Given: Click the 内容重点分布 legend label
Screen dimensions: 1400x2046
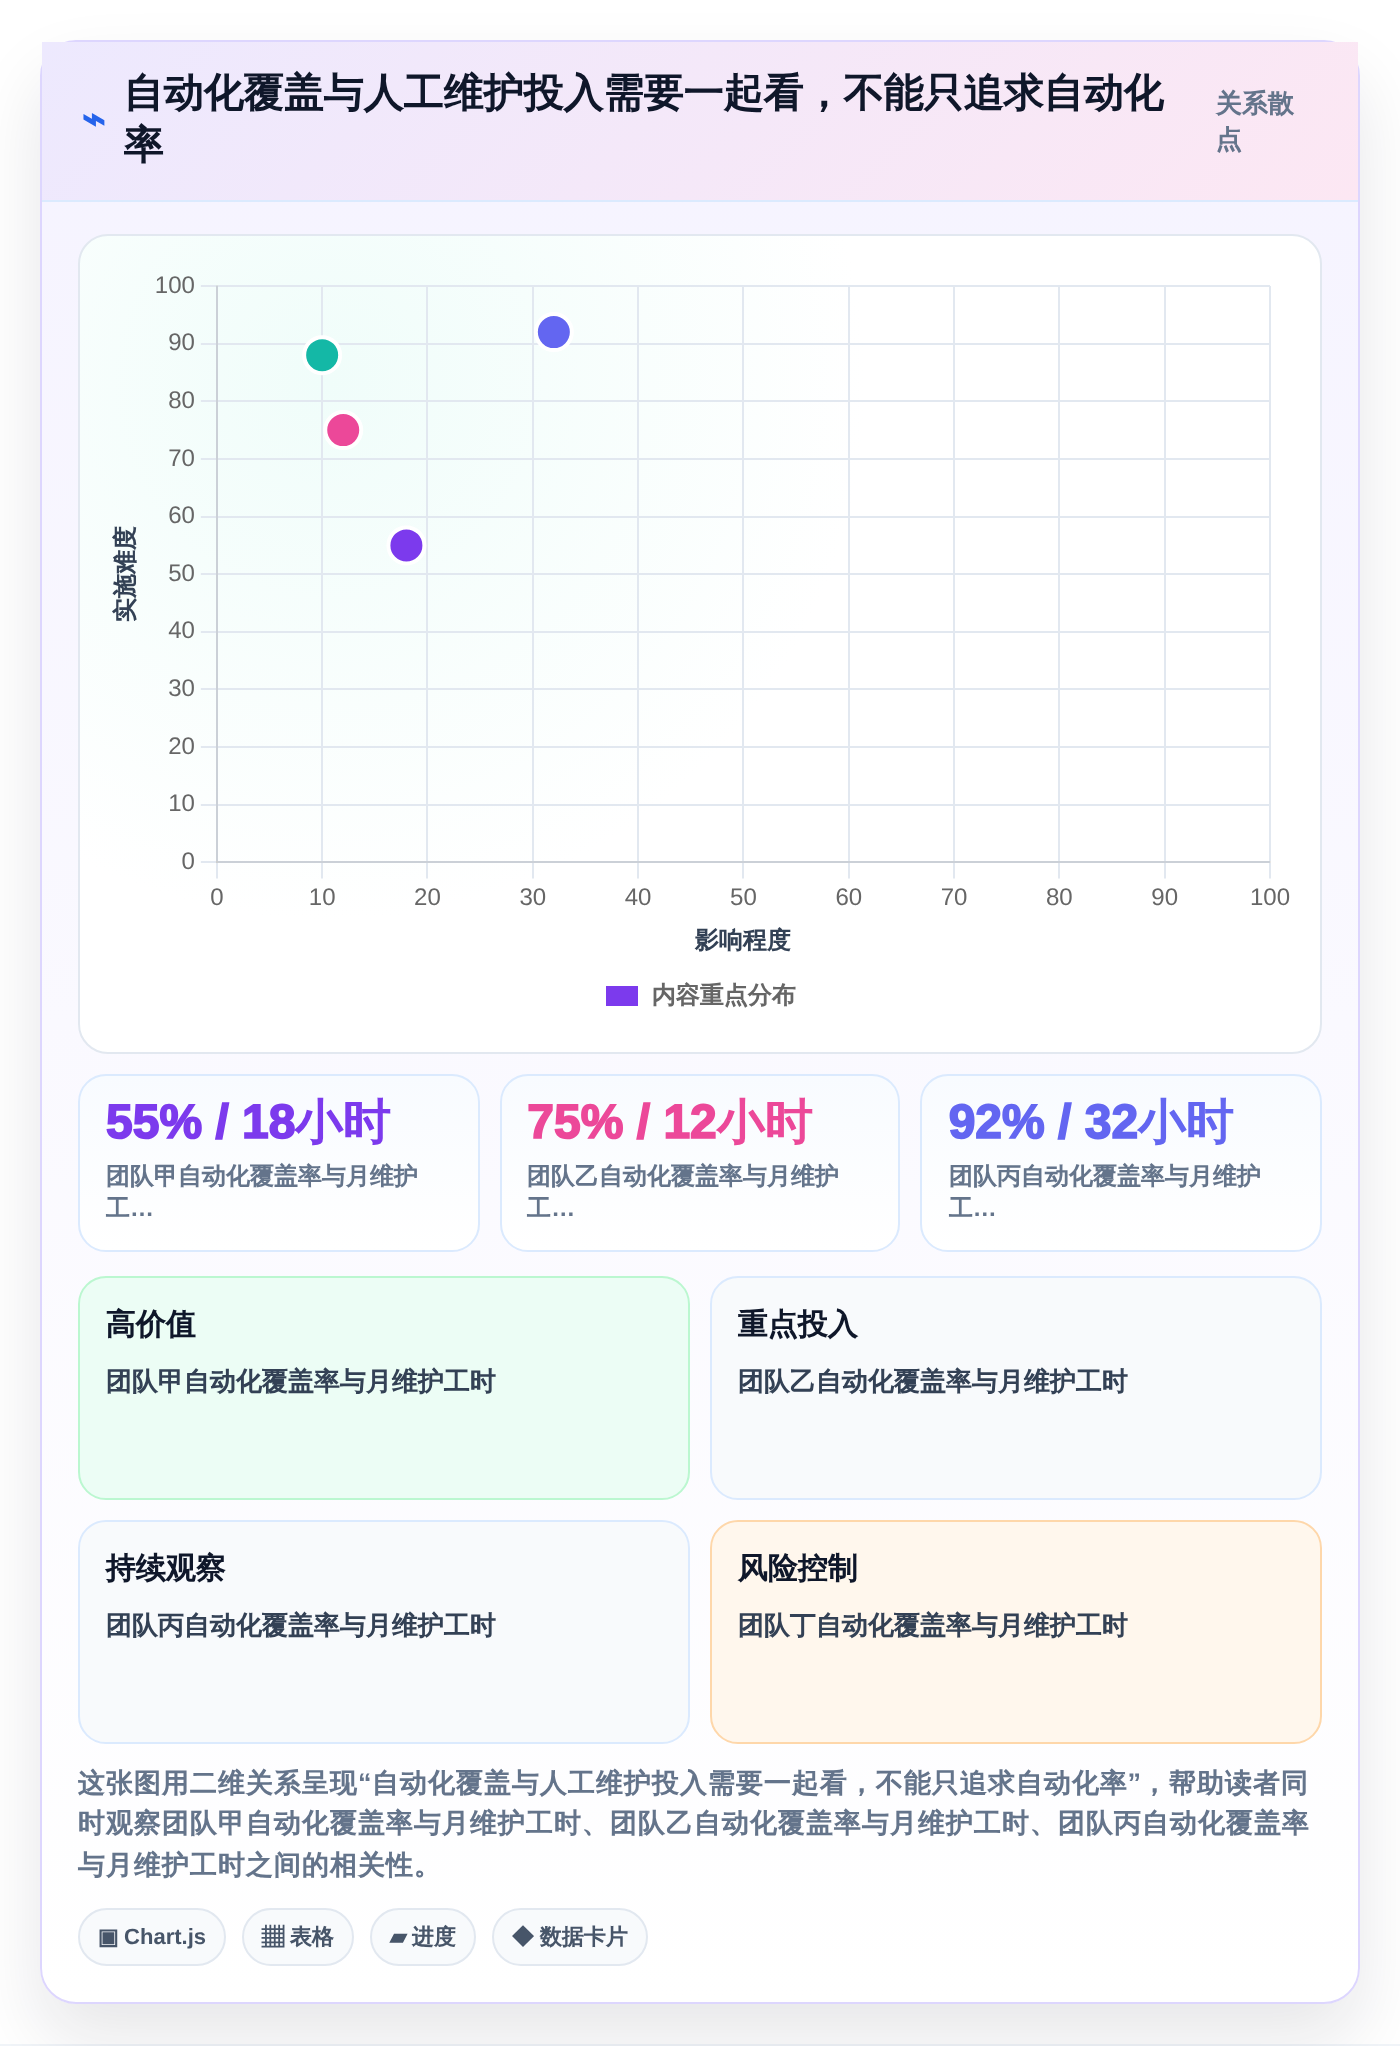Looking at the screenshot, I should coord(723,996).
